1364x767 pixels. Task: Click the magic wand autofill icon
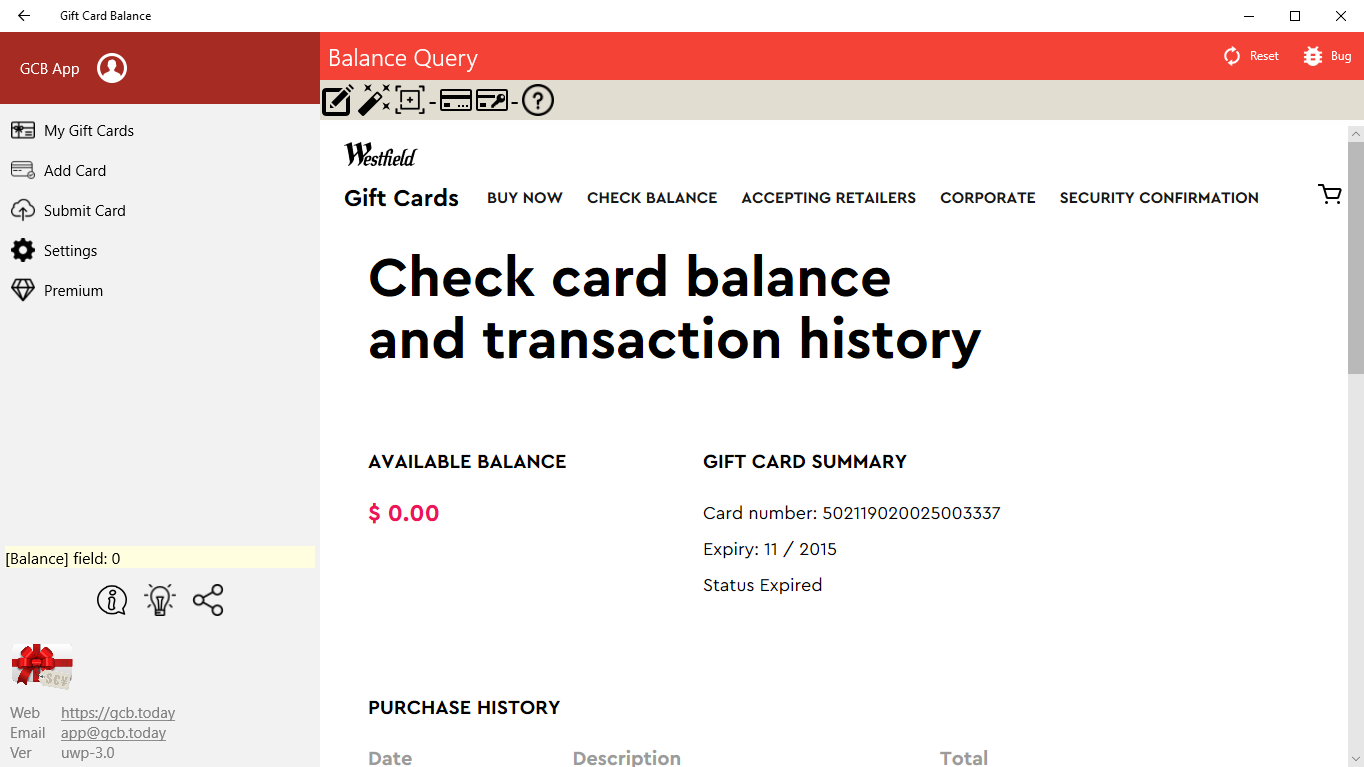374,101
